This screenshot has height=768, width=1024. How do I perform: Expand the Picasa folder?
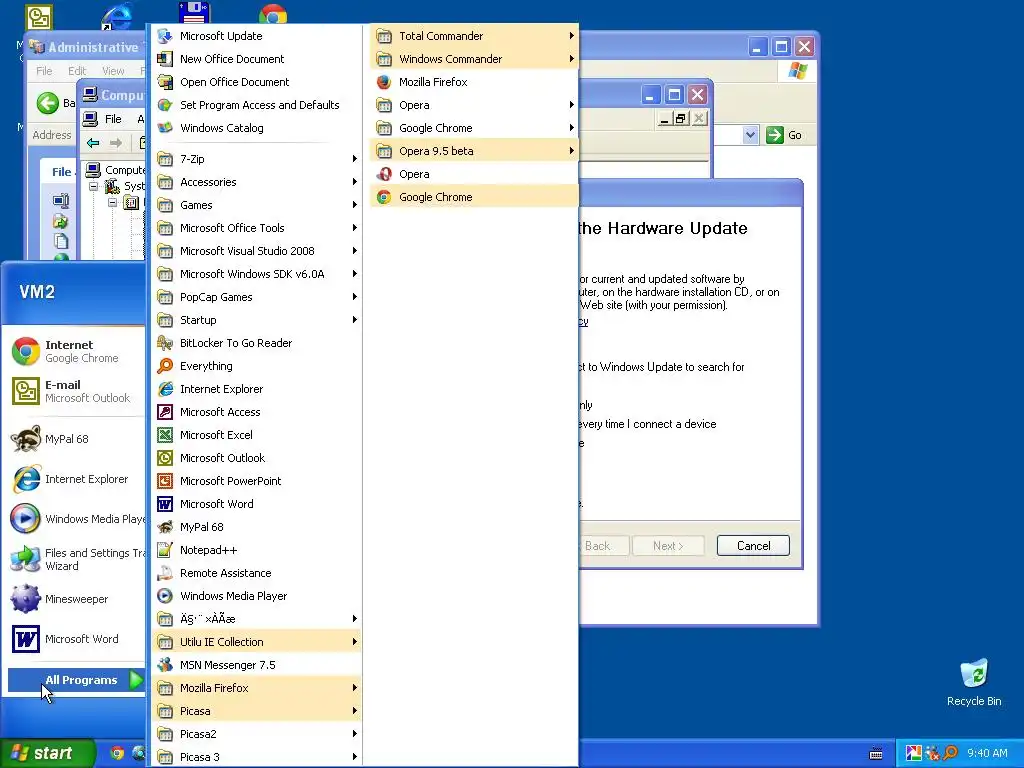256,711
